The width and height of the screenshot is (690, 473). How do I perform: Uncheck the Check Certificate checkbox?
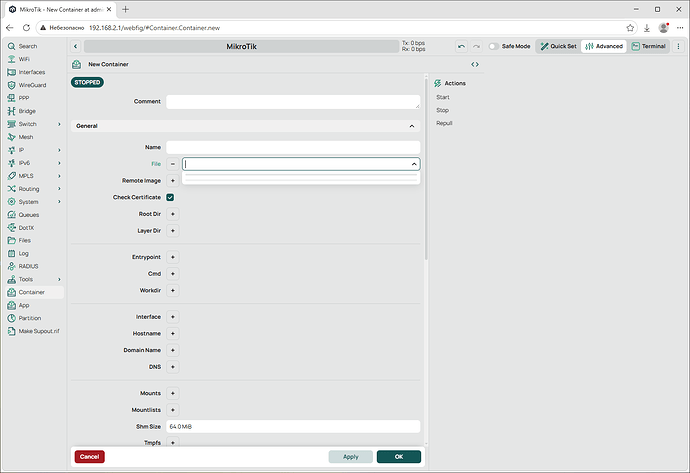[170, 197]
